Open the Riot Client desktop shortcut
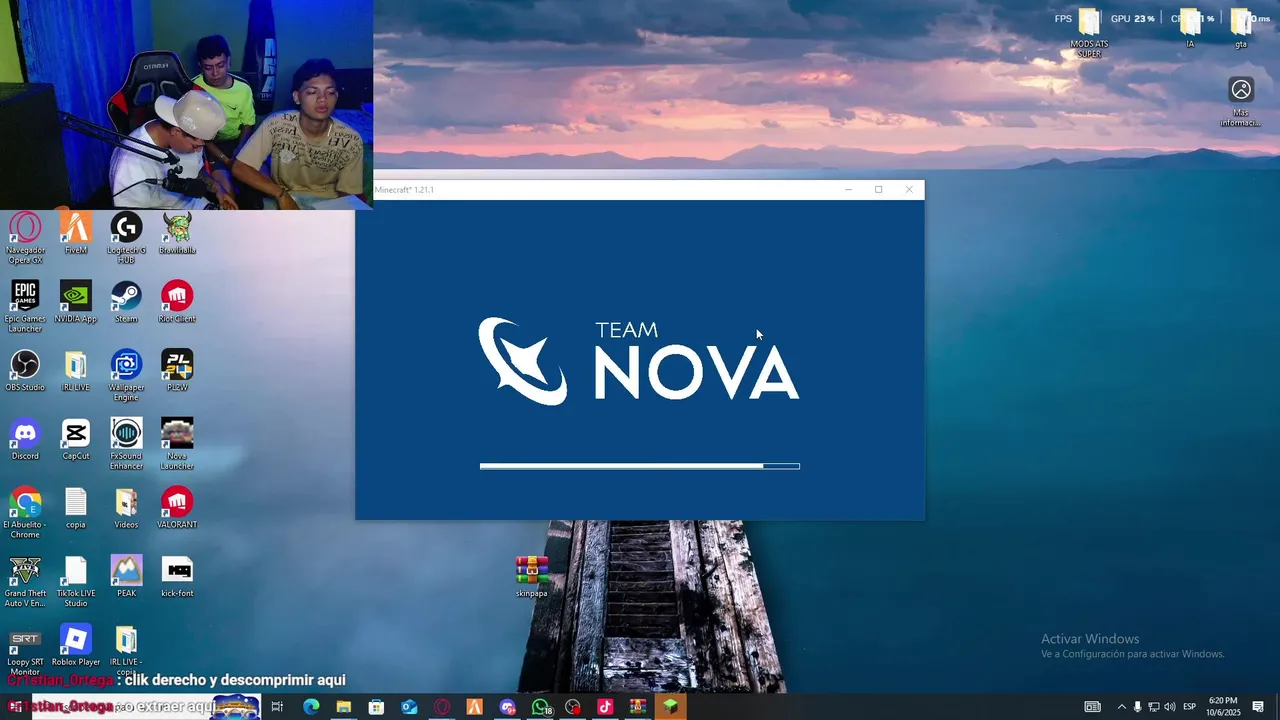Screen dimensions: 1280x720 point(177,302)
